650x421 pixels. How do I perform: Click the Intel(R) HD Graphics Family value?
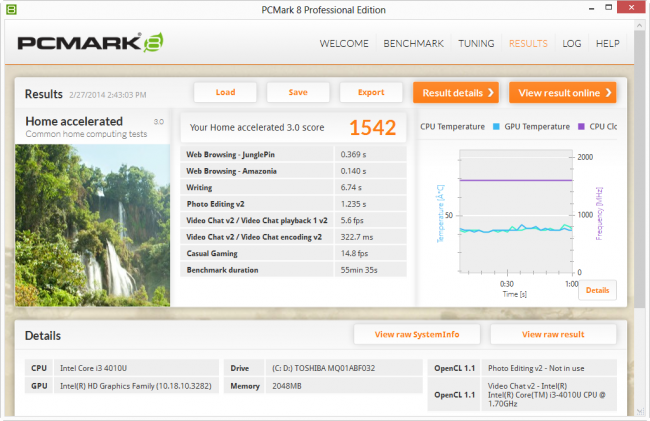[x=136, y=386]
